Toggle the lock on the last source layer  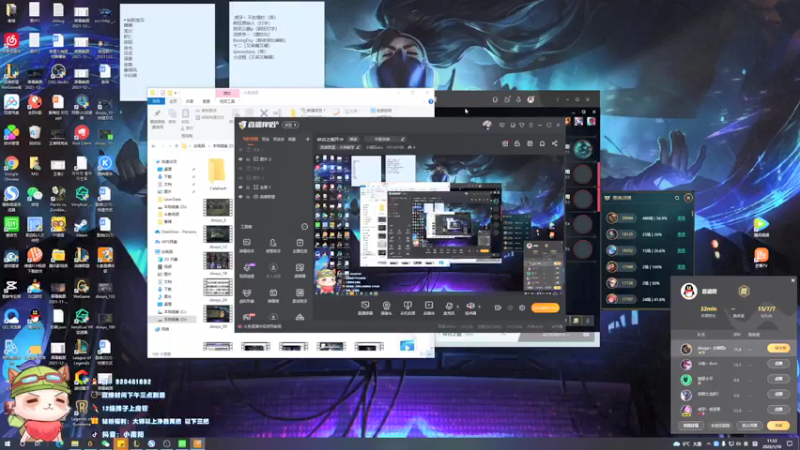point(248,196)
